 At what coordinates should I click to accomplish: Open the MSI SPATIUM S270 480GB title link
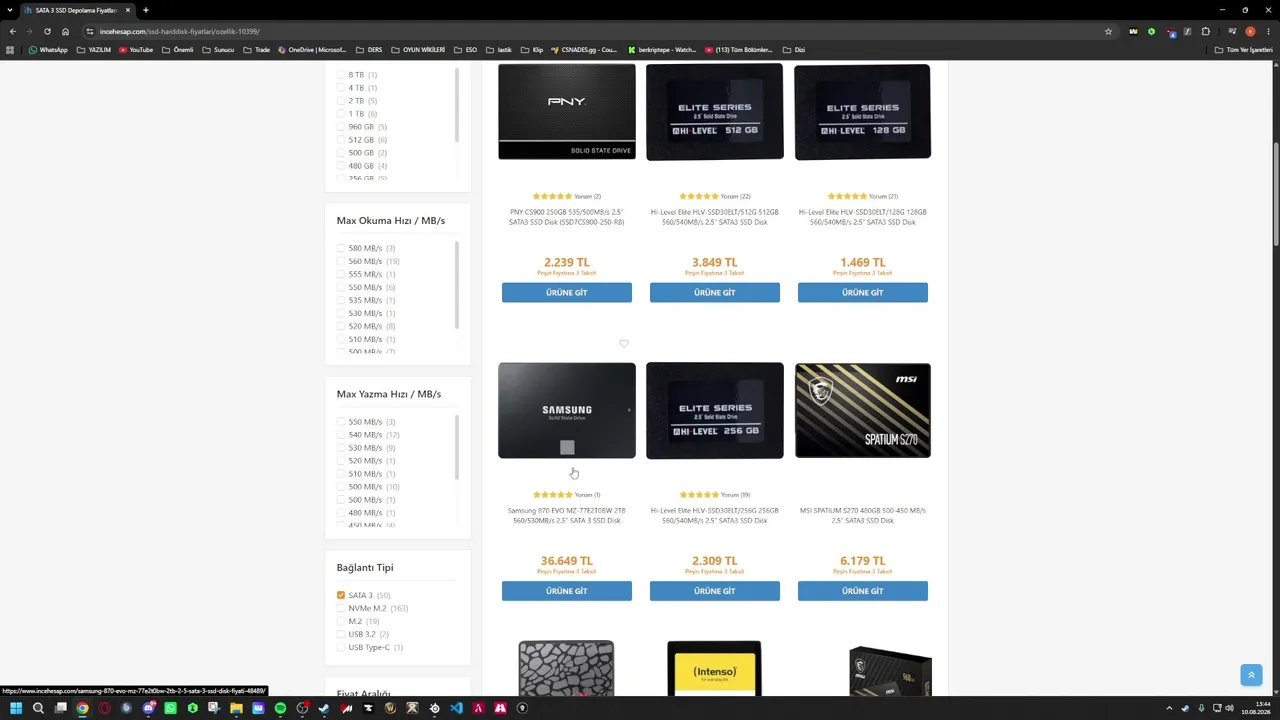pyautogui.click(x=863, y=515)
